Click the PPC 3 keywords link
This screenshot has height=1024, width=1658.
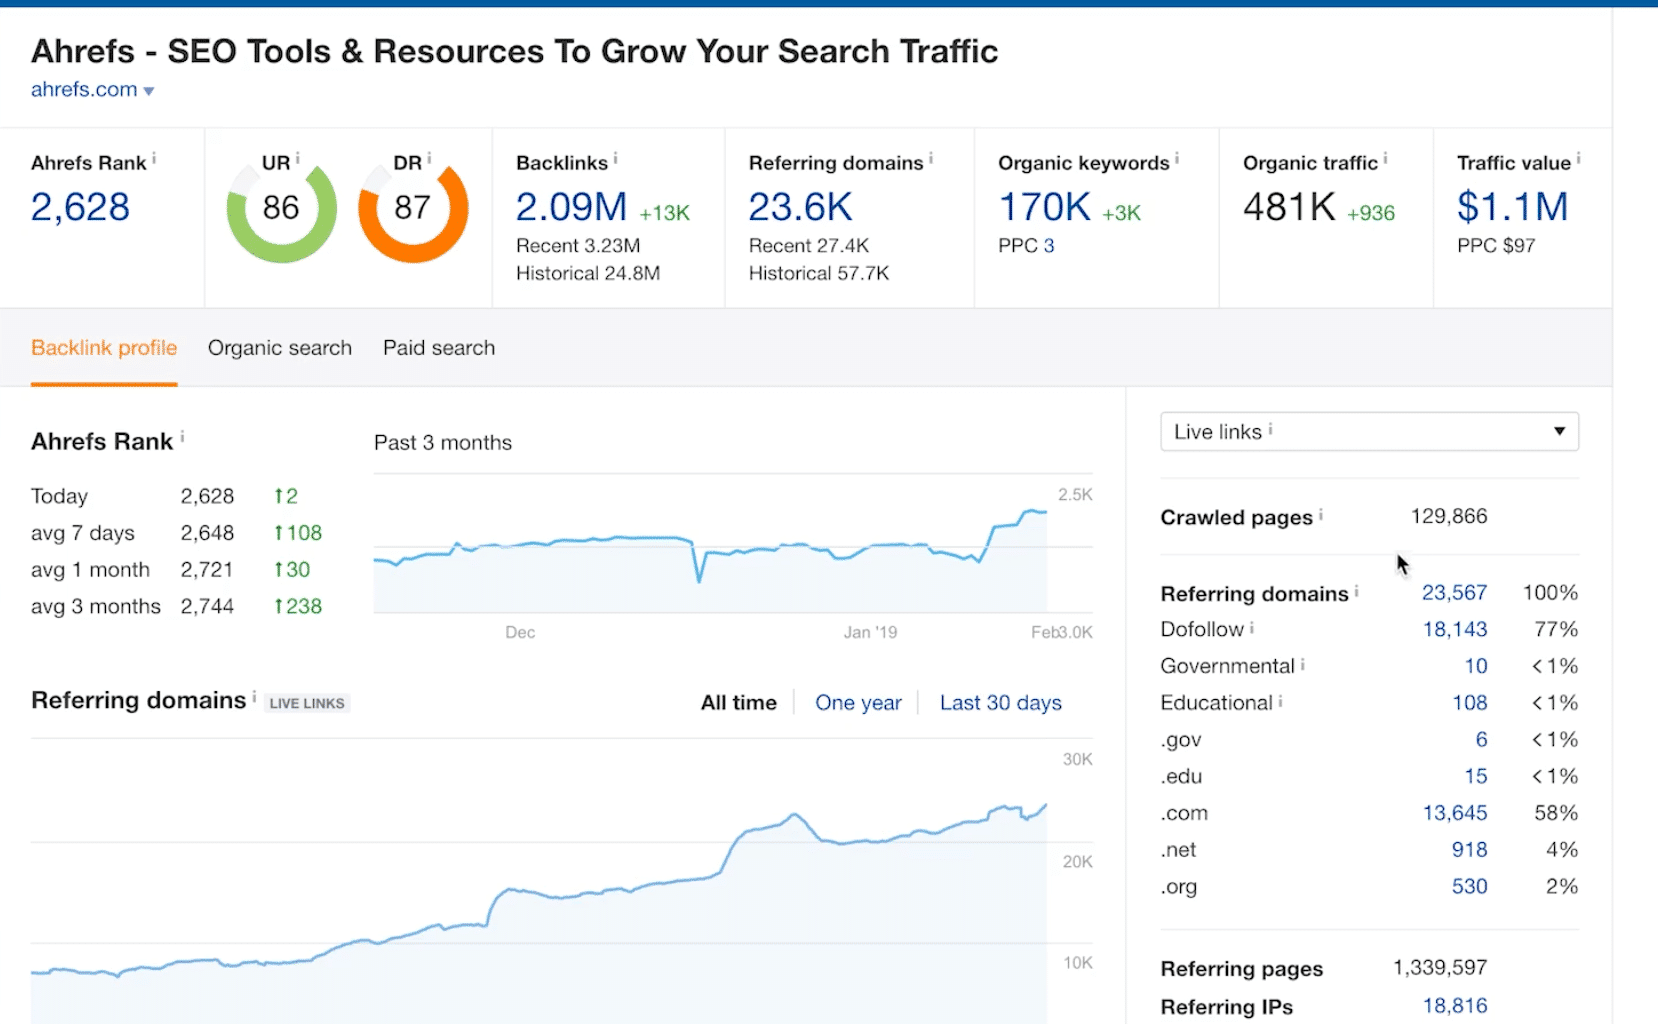pos(1049,246)
